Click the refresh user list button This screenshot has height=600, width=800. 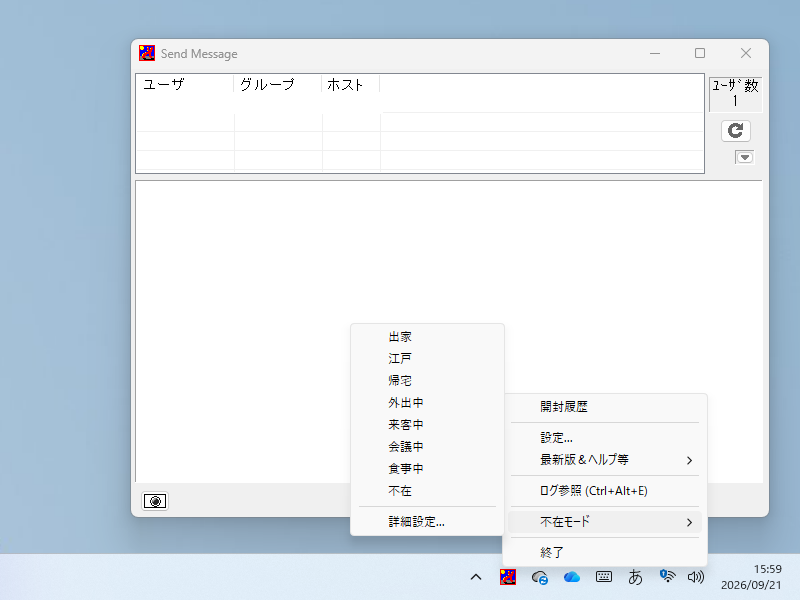735,131
